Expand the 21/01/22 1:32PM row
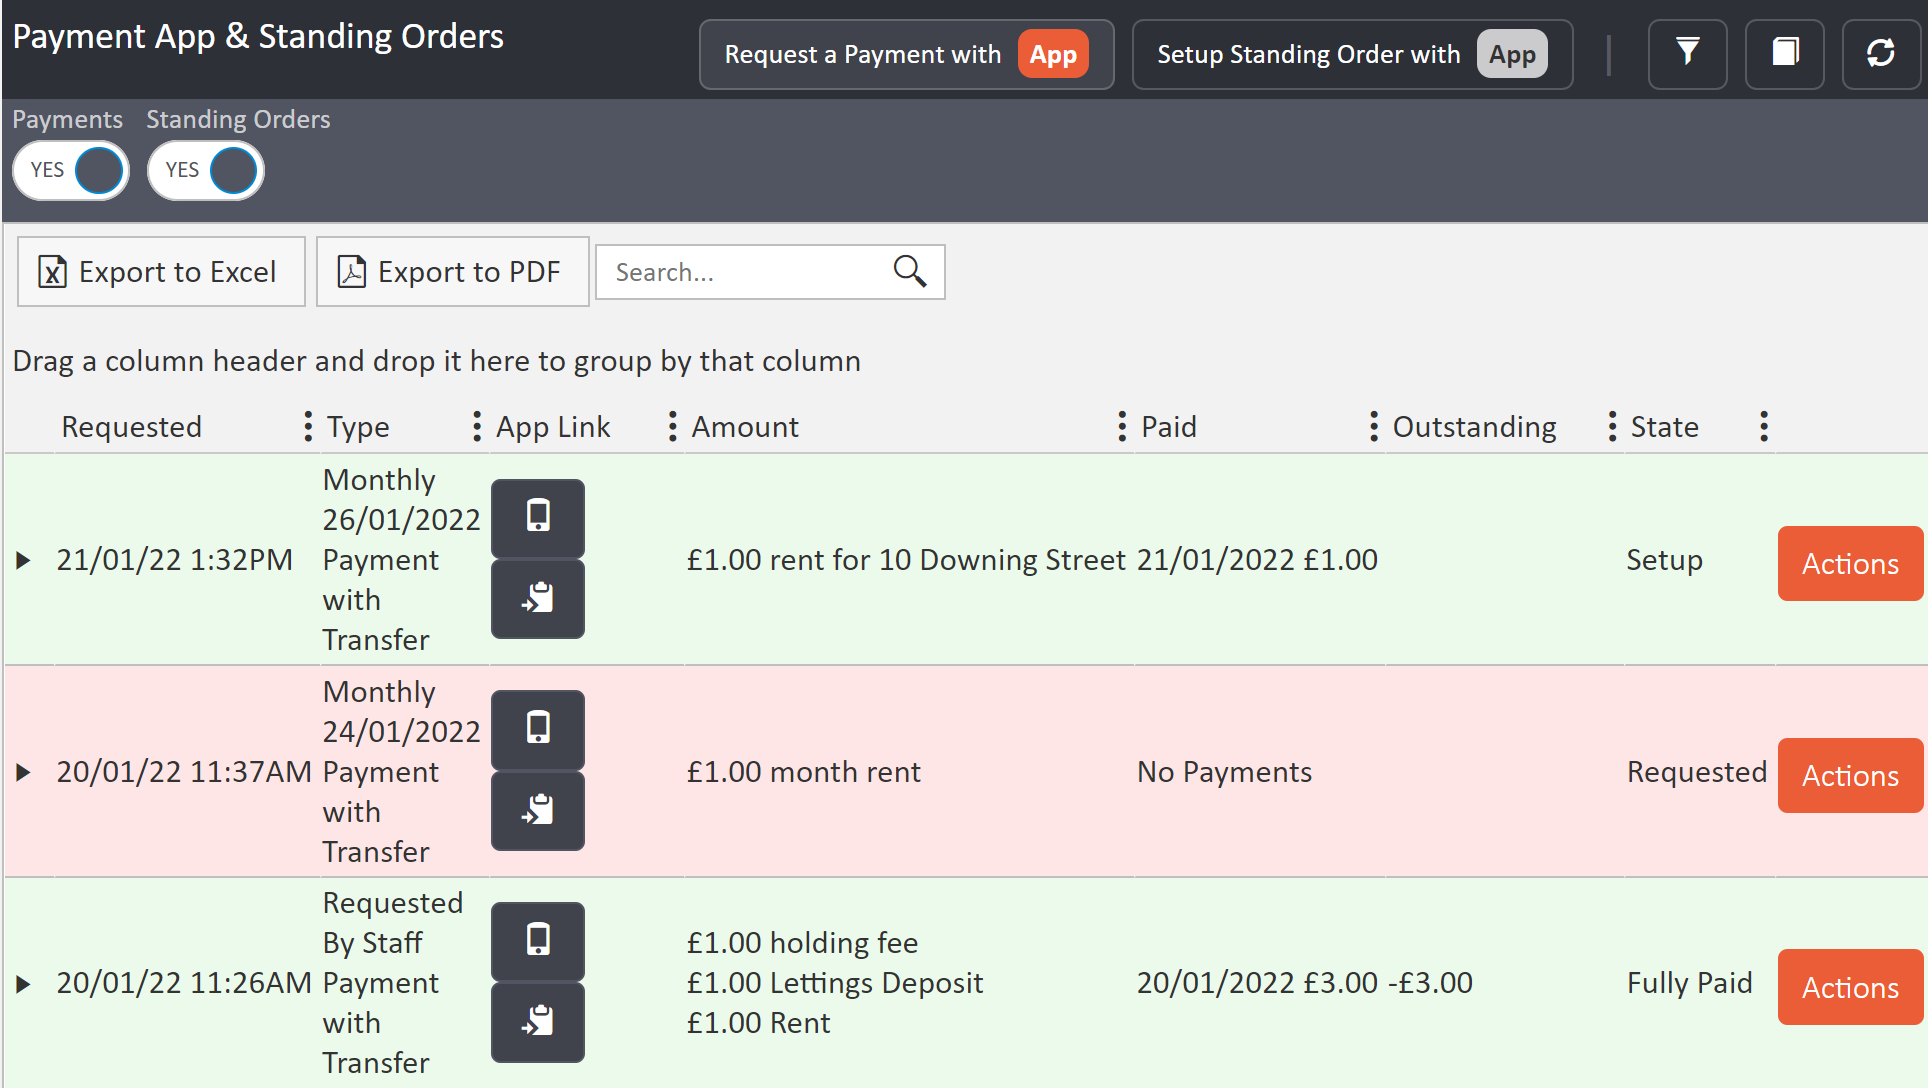 click(24, 560)
